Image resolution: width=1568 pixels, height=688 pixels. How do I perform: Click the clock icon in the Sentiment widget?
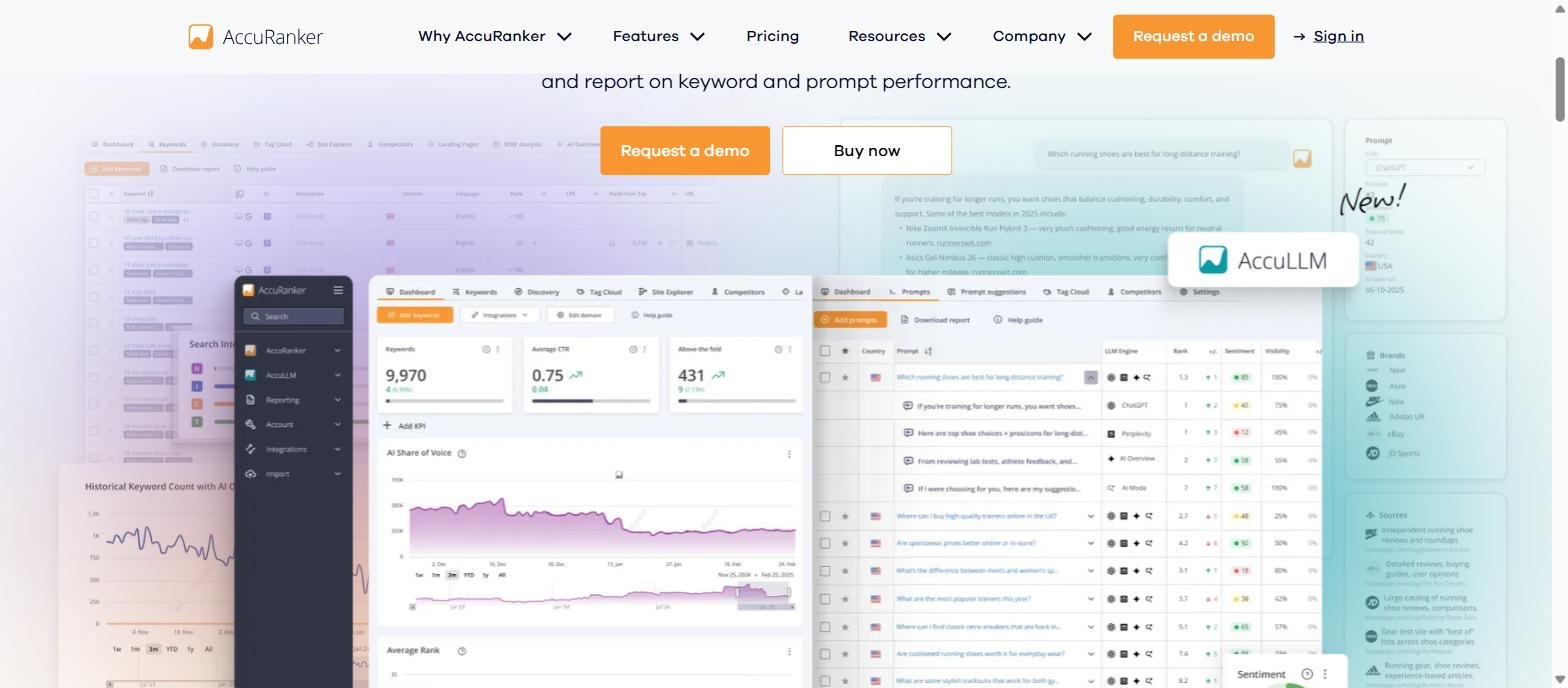pos(1307,674)
